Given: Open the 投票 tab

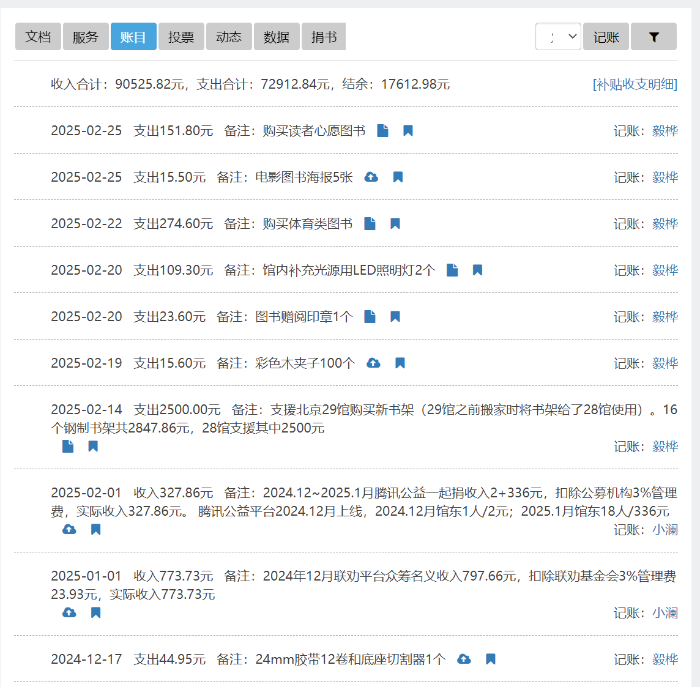Looking at the screenshot, I should pos(181,37).
